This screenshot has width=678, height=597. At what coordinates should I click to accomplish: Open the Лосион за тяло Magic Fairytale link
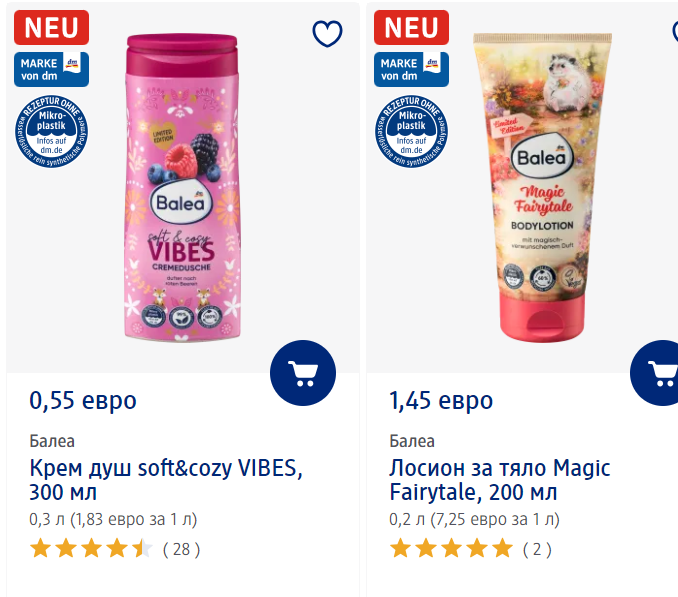[499, 480]
